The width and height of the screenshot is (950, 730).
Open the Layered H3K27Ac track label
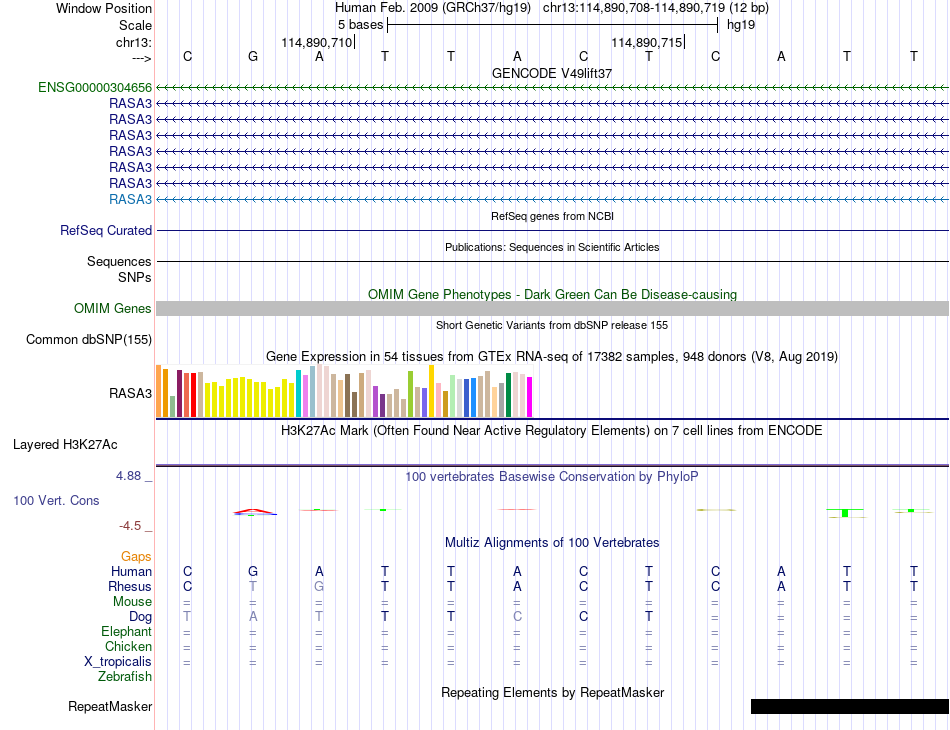point(65,445)
